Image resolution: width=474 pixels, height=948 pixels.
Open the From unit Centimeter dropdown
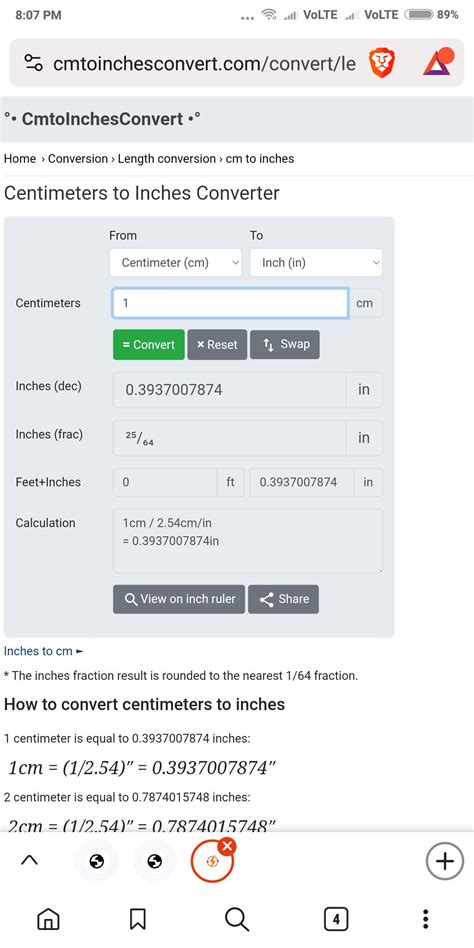tap(175, 262)
